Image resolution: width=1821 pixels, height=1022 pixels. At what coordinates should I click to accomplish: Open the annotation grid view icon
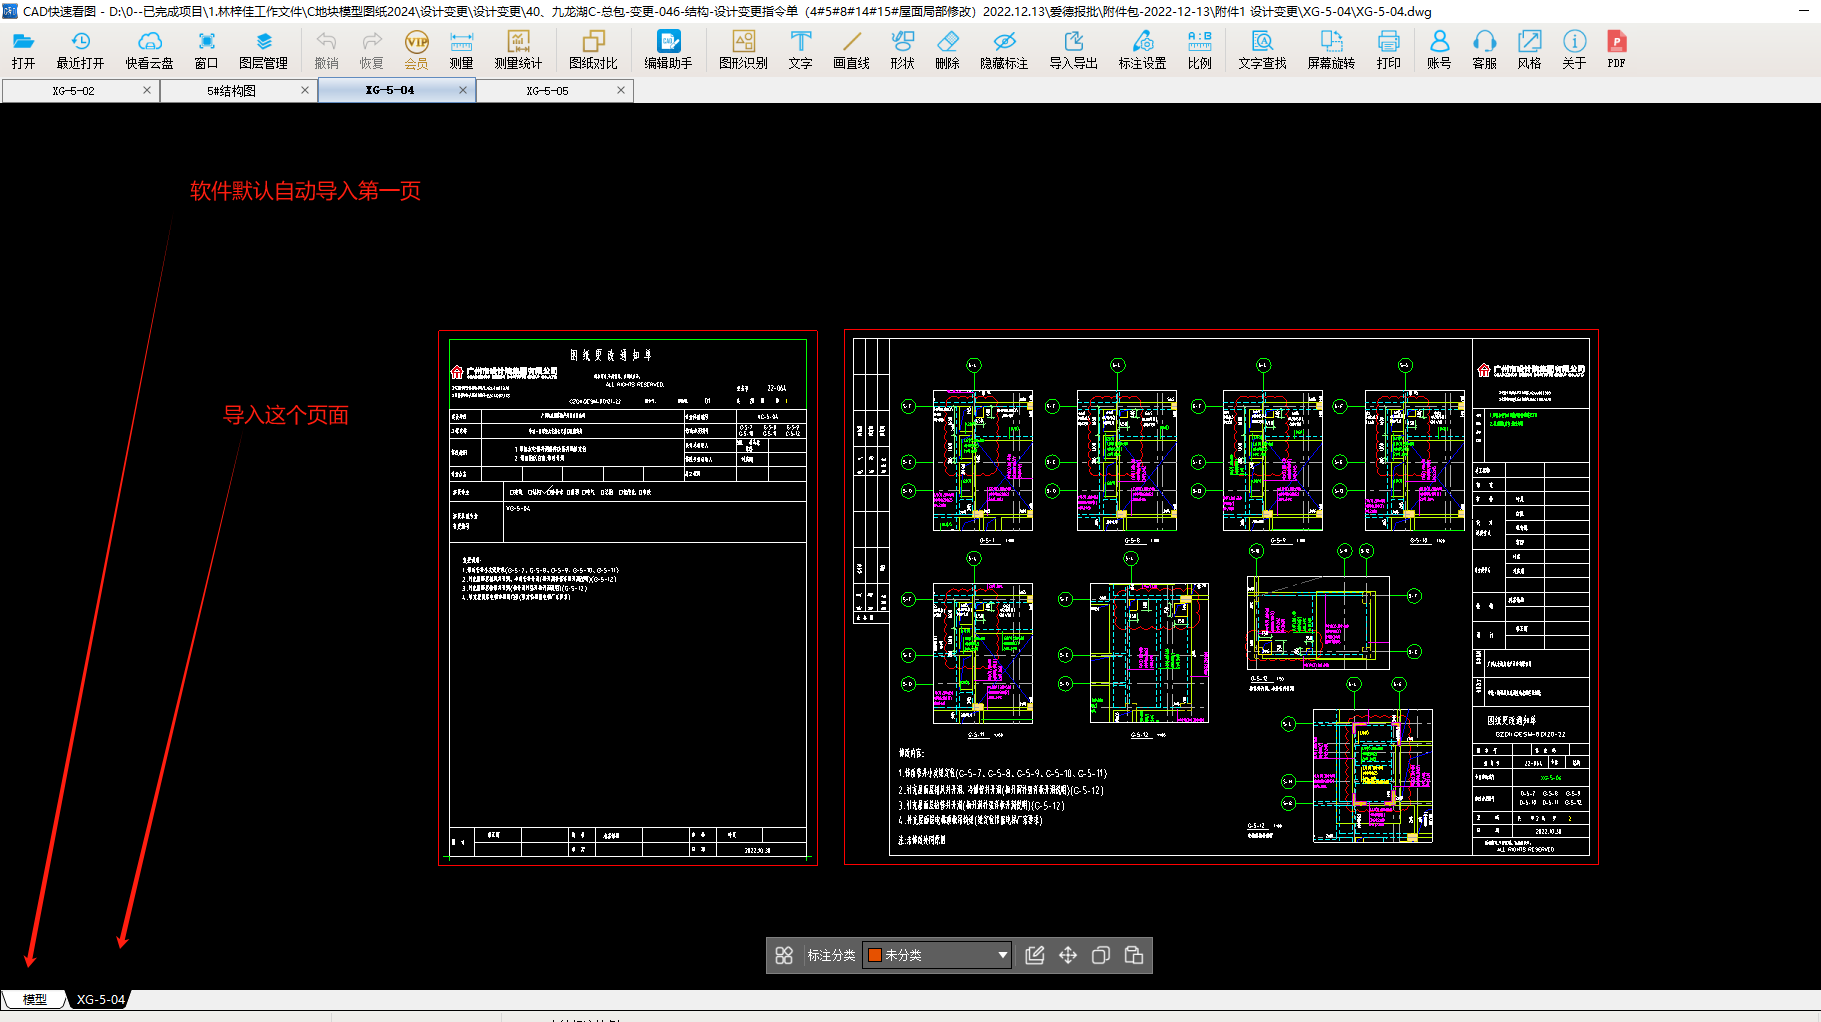coord(784,955)
